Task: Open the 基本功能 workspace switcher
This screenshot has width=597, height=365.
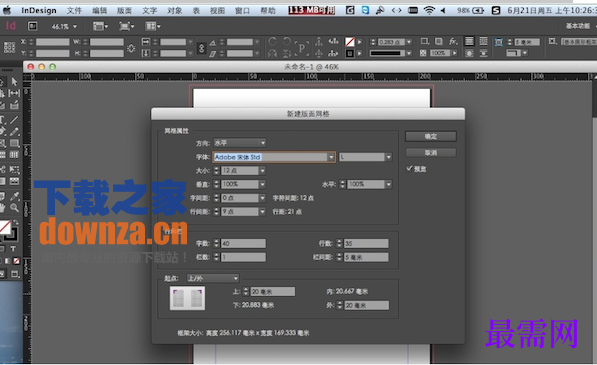Action: [578, 26]
